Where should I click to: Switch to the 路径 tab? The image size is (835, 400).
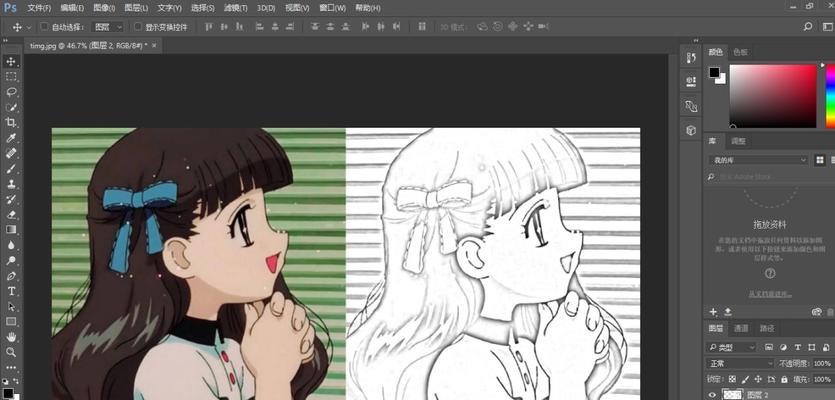click(x=767, y=329)
